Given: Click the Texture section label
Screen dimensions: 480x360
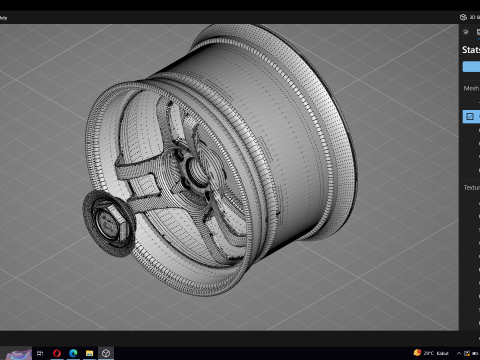Looking at the screenshot, I should point(472,188).
